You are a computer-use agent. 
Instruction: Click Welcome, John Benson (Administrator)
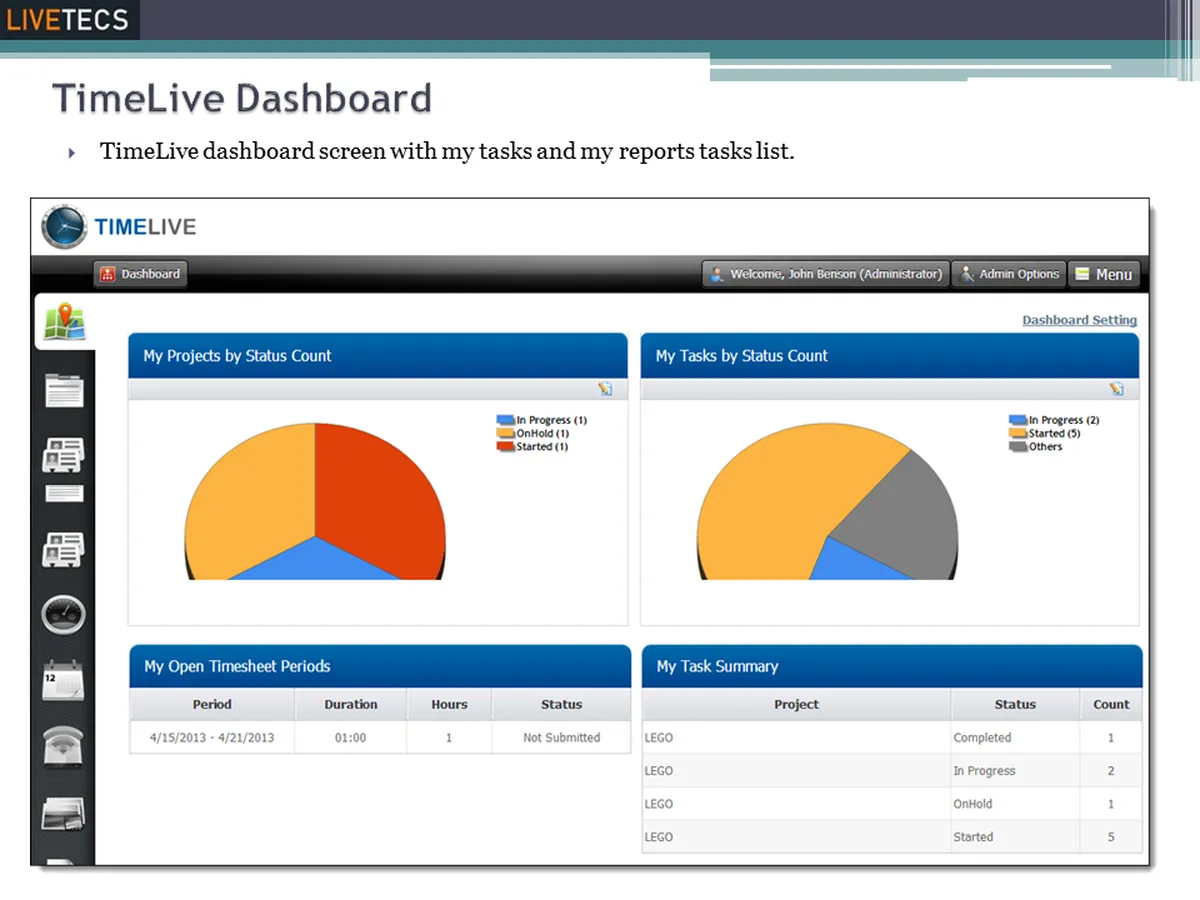[x=825, y=274]
